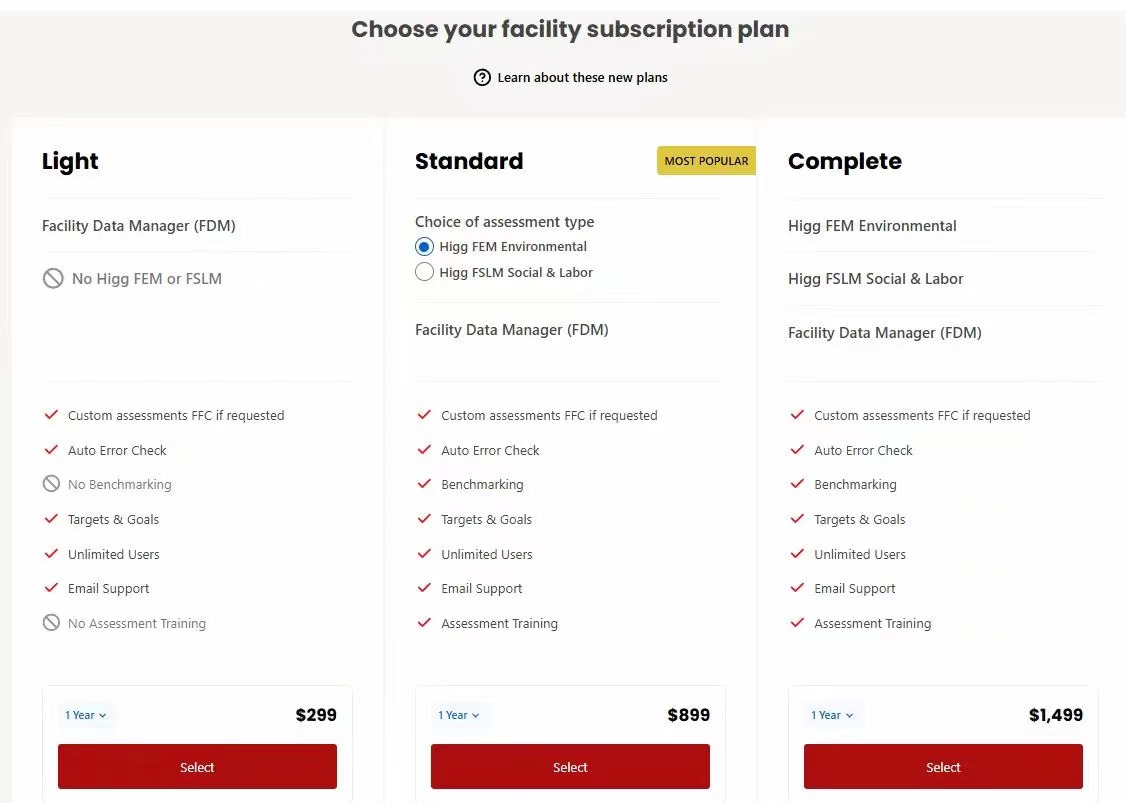Click the checkmark beside Targets & Goals in Complete plan
The width and height of the screenshot is (1126, 803).
click(x=797, y=519)
